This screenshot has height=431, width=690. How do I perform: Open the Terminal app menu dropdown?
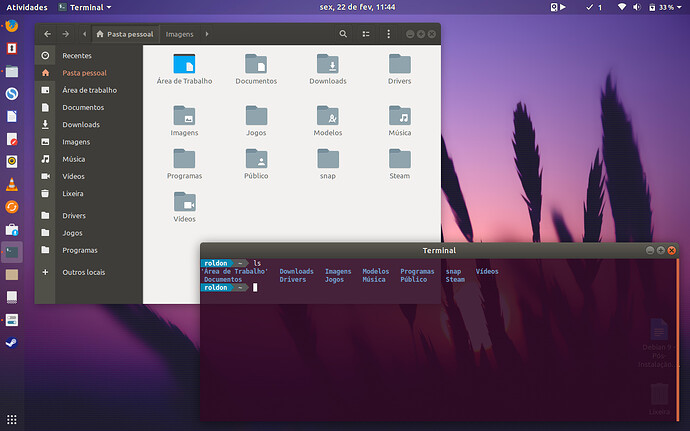point(85,7)
